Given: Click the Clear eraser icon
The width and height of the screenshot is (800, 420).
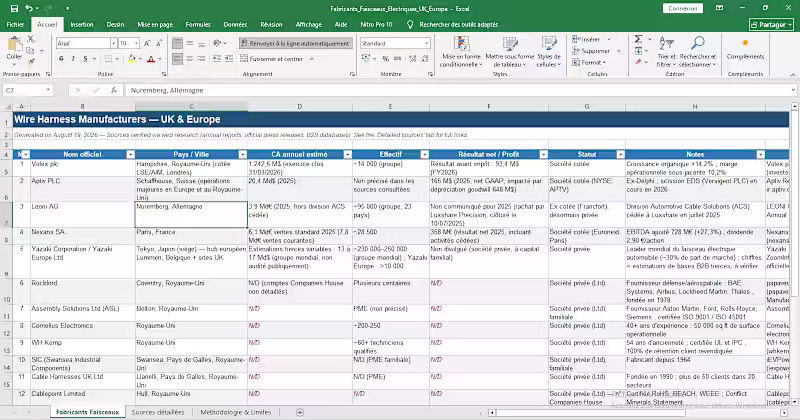Looking at the screenshot, I should 638,62.
